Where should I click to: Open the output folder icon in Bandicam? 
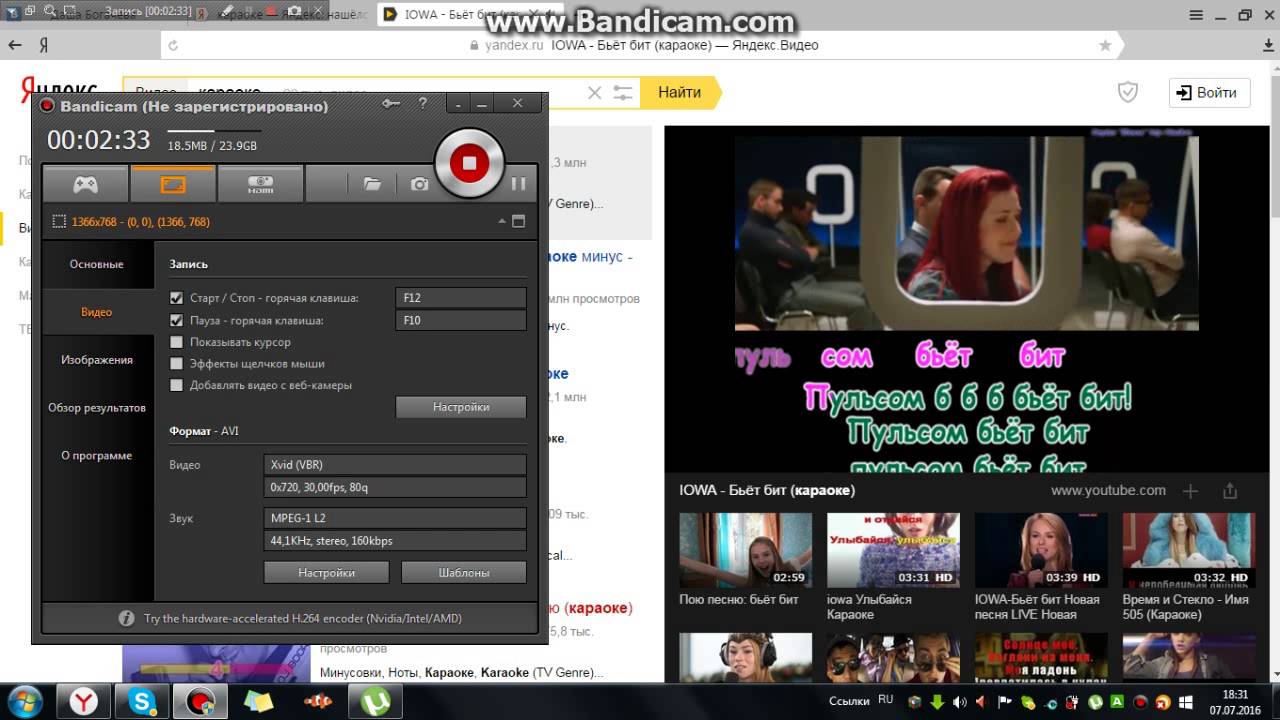tap(372, 184)
